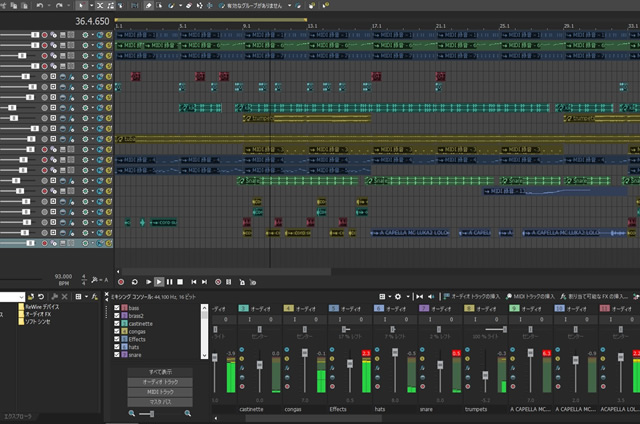Toggle the Enable Snapping icon in the toolbar
The image size is (640, 424).
(134, 5)
